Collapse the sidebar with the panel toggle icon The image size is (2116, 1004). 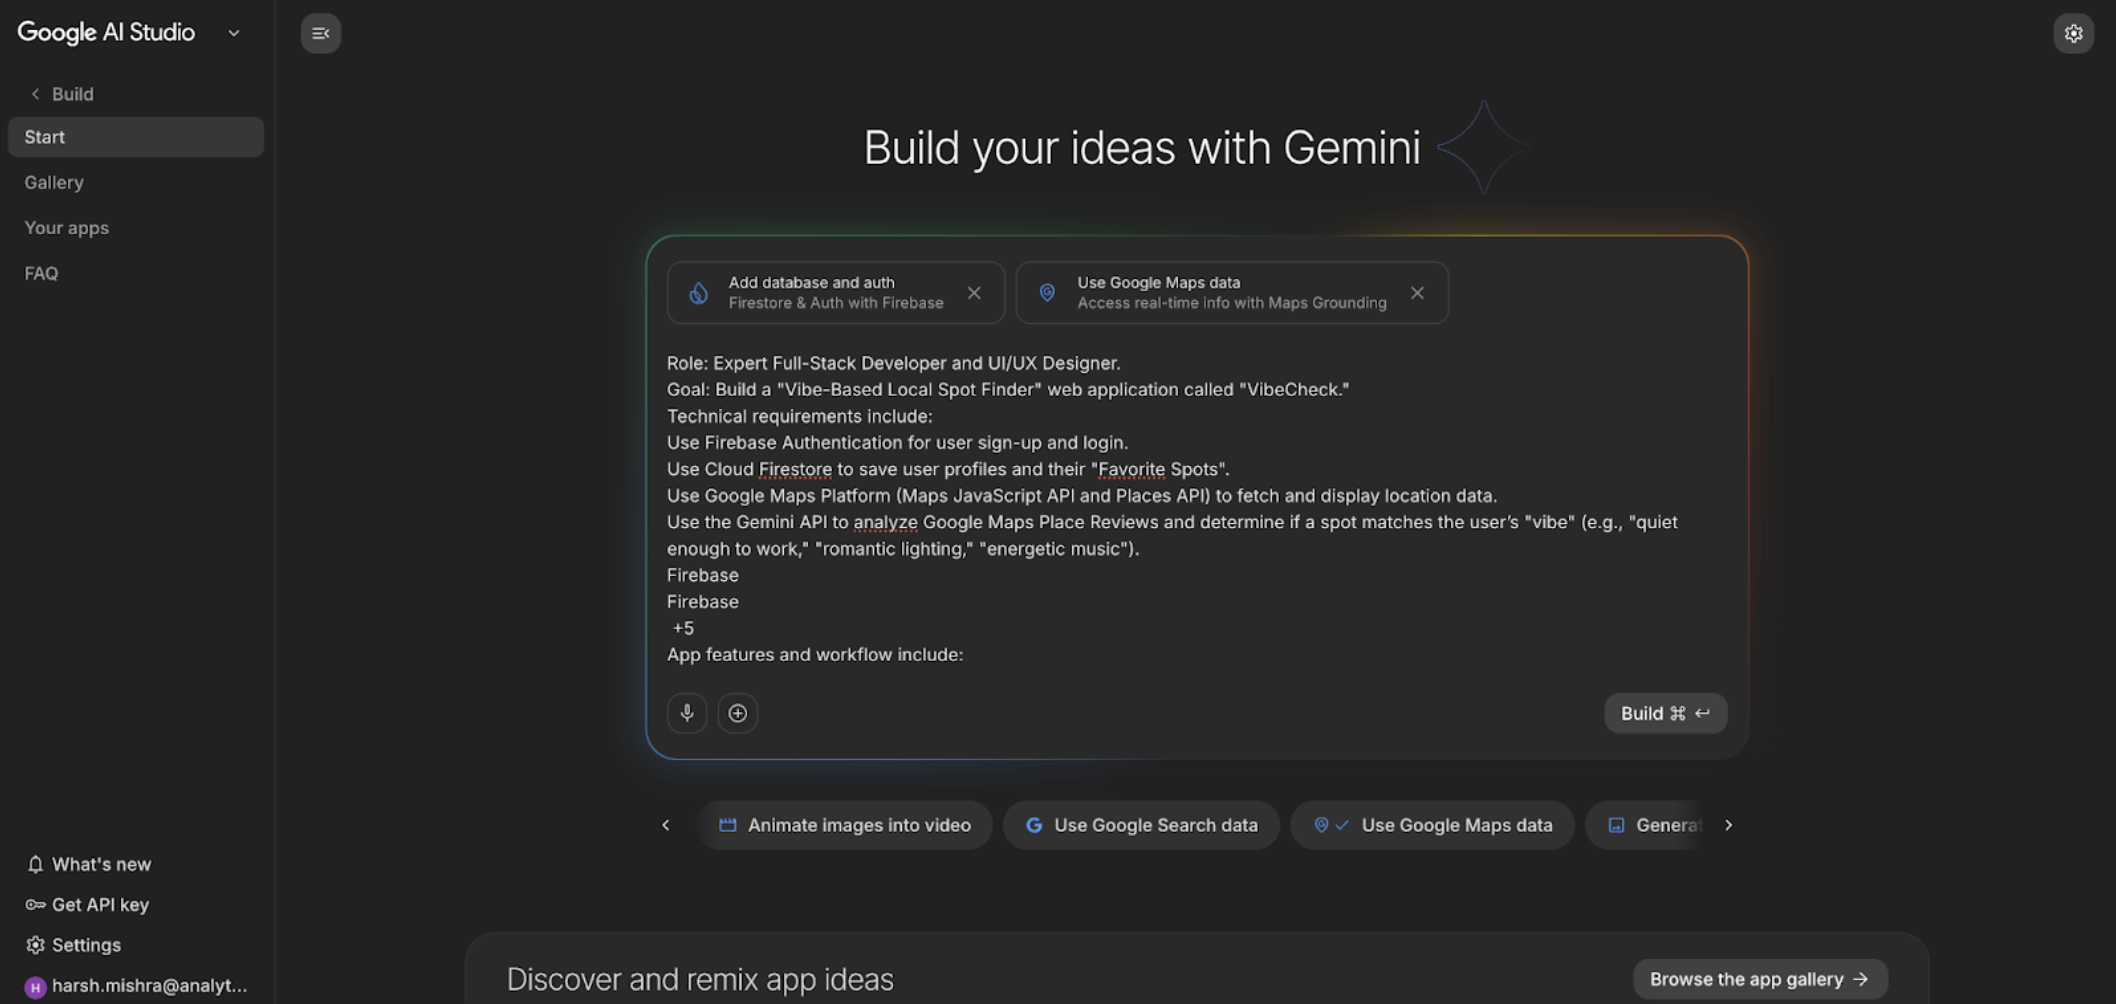click(320, 33)
